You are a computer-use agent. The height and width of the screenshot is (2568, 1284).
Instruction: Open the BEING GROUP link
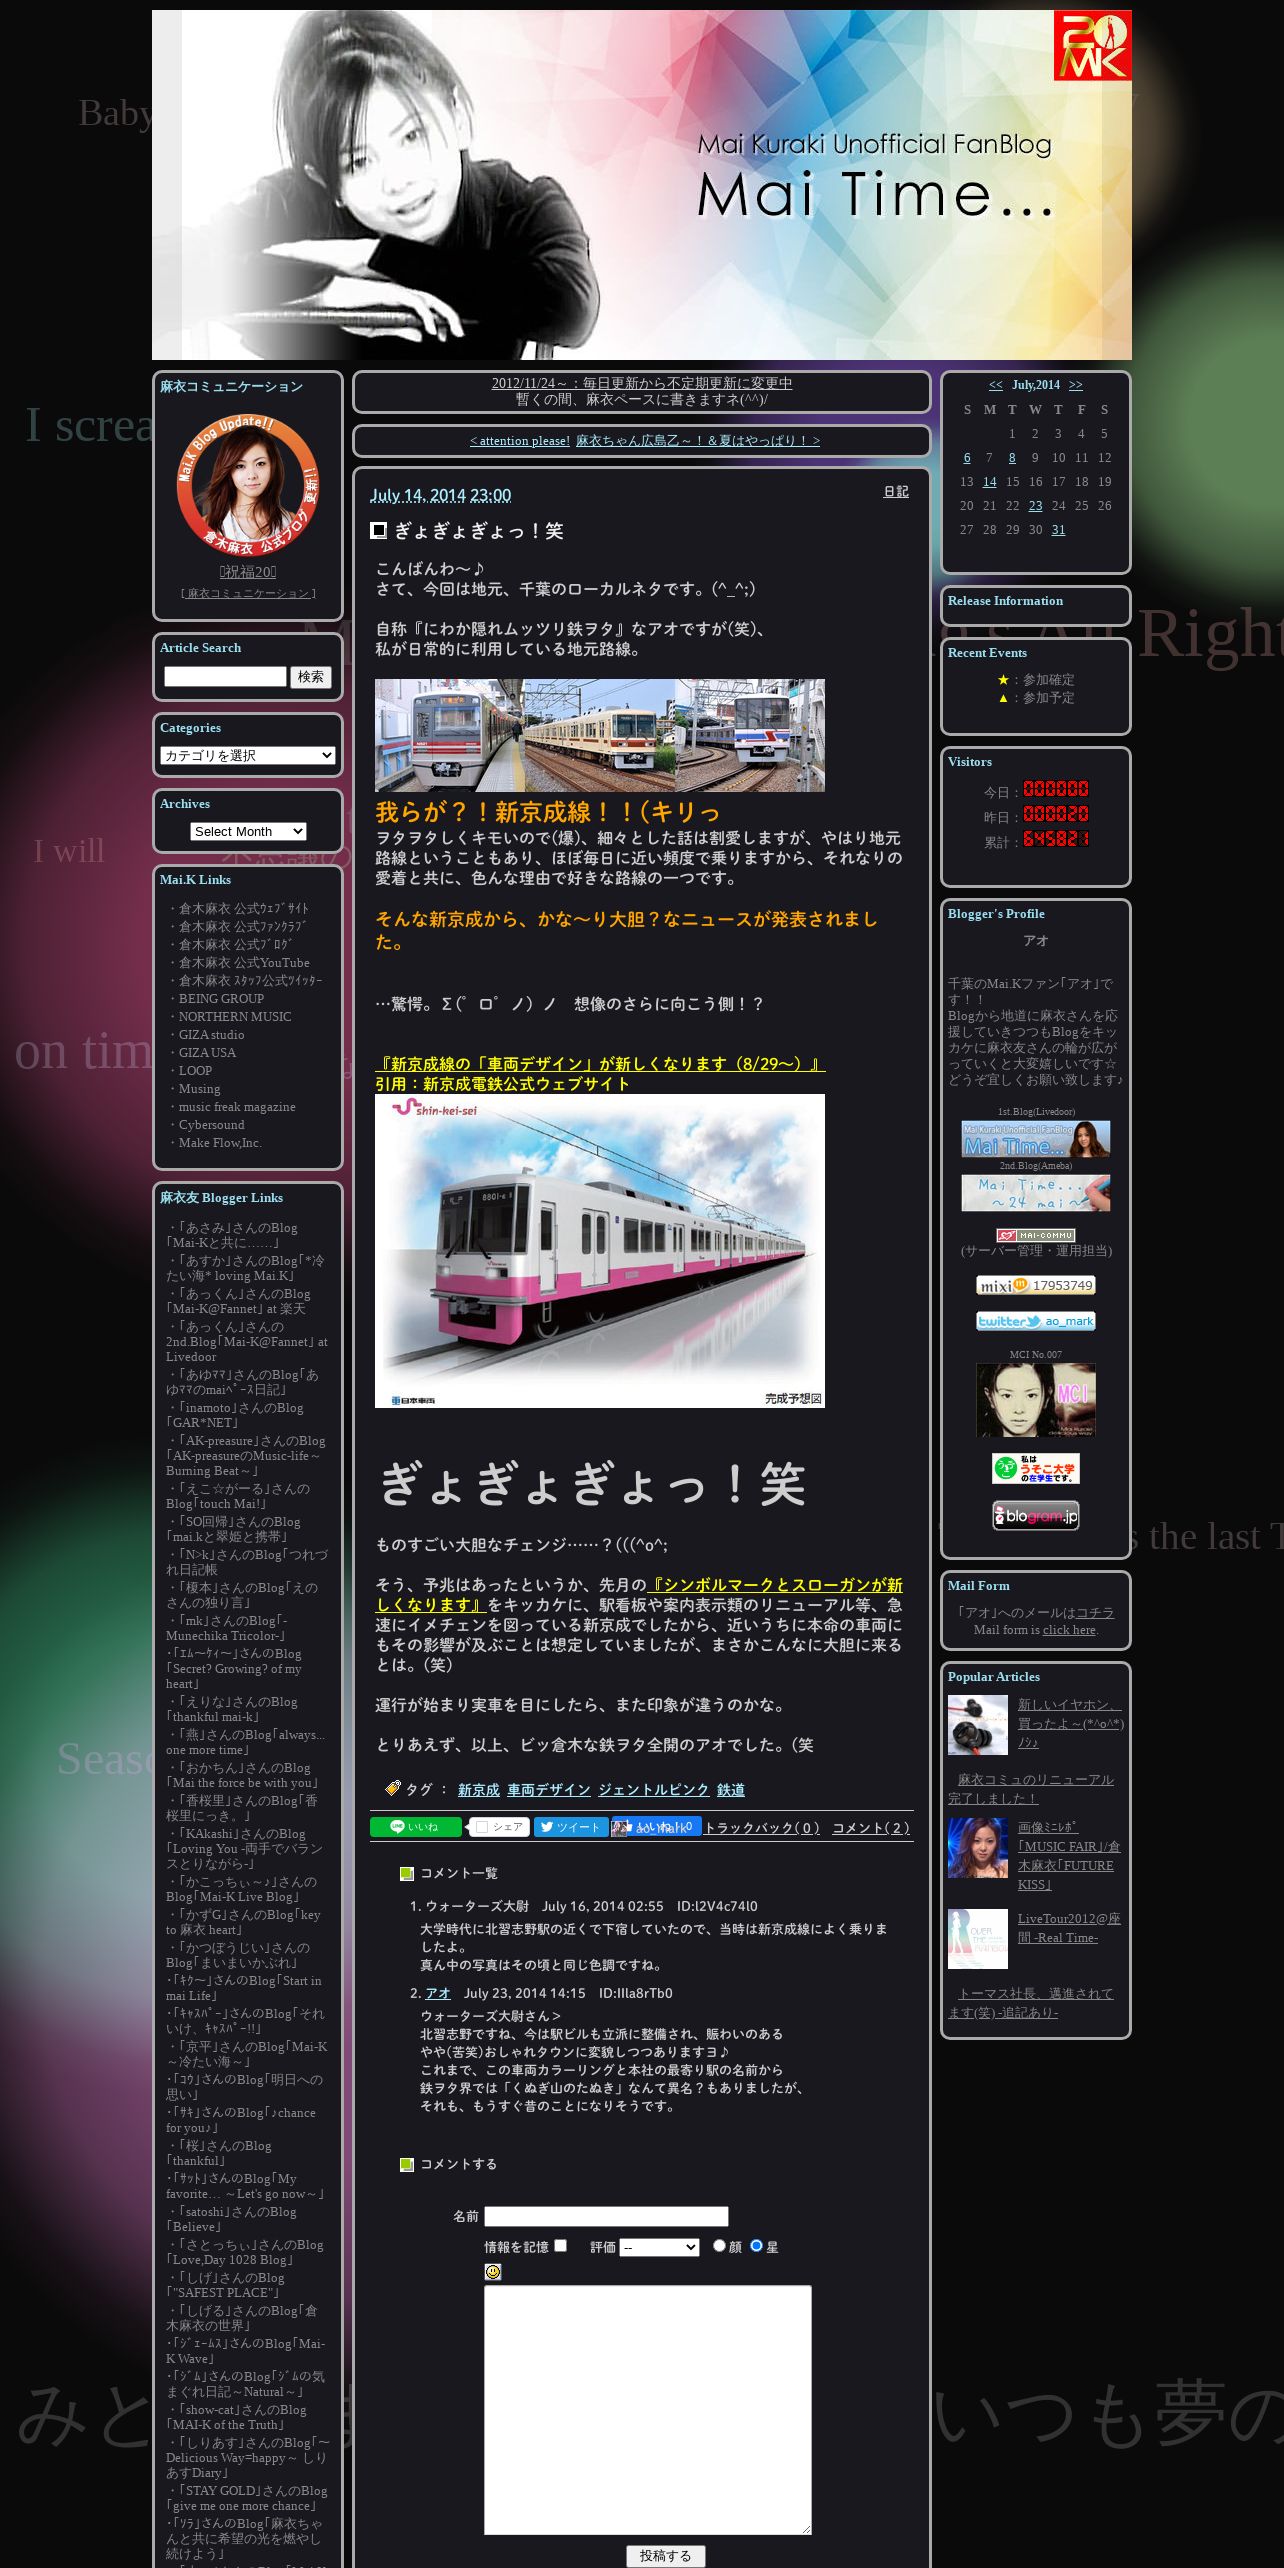pos(221,999)
